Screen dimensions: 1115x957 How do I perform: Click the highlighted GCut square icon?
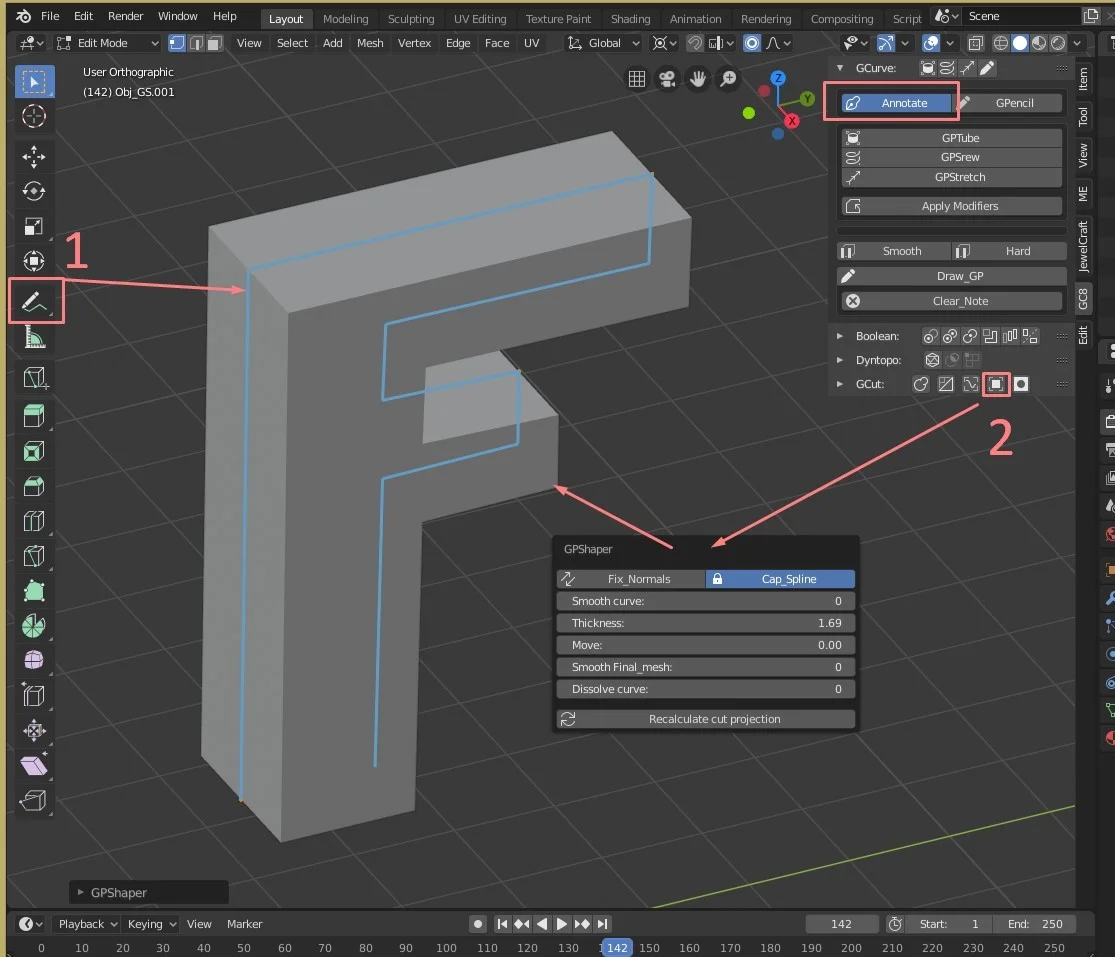click(x=996, y=384)
